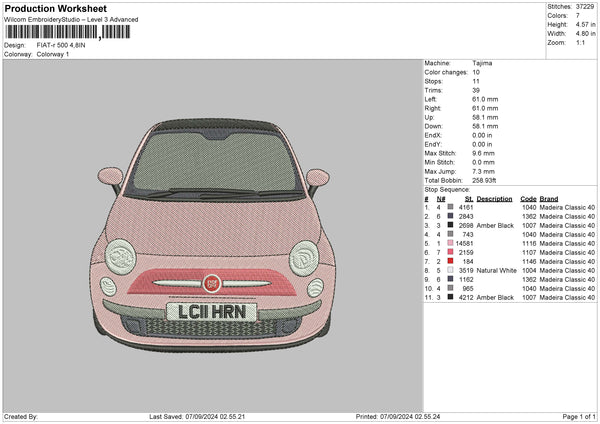Click the Brand column header
The image size is (600, 424).
549,198
